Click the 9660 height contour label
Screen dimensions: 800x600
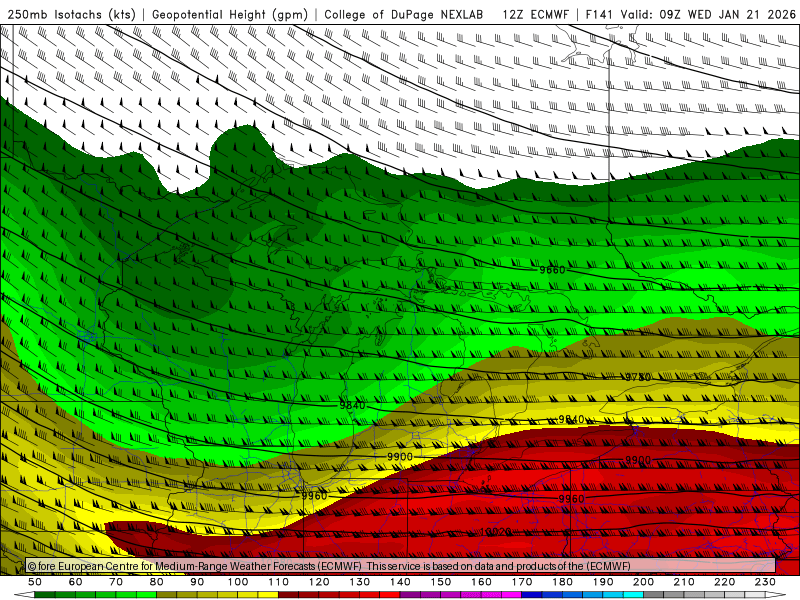pyautogui.click(x=553, y=270)
